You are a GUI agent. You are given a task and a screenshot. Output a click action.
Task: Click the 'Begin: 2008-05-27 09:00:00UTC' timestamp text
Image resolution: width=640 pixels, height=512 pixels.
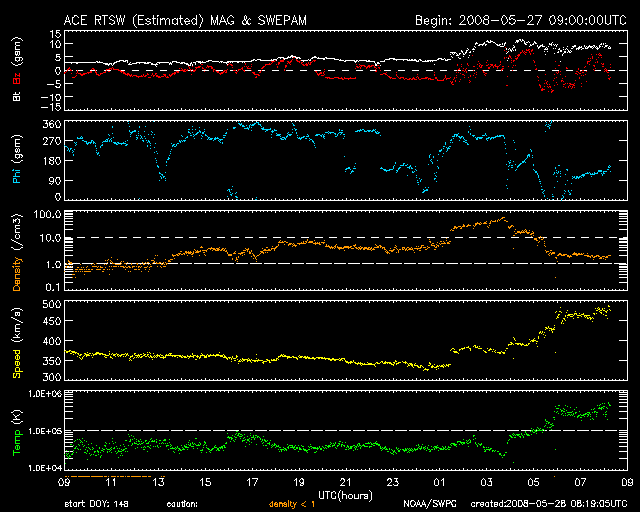[x=520, y=20]
